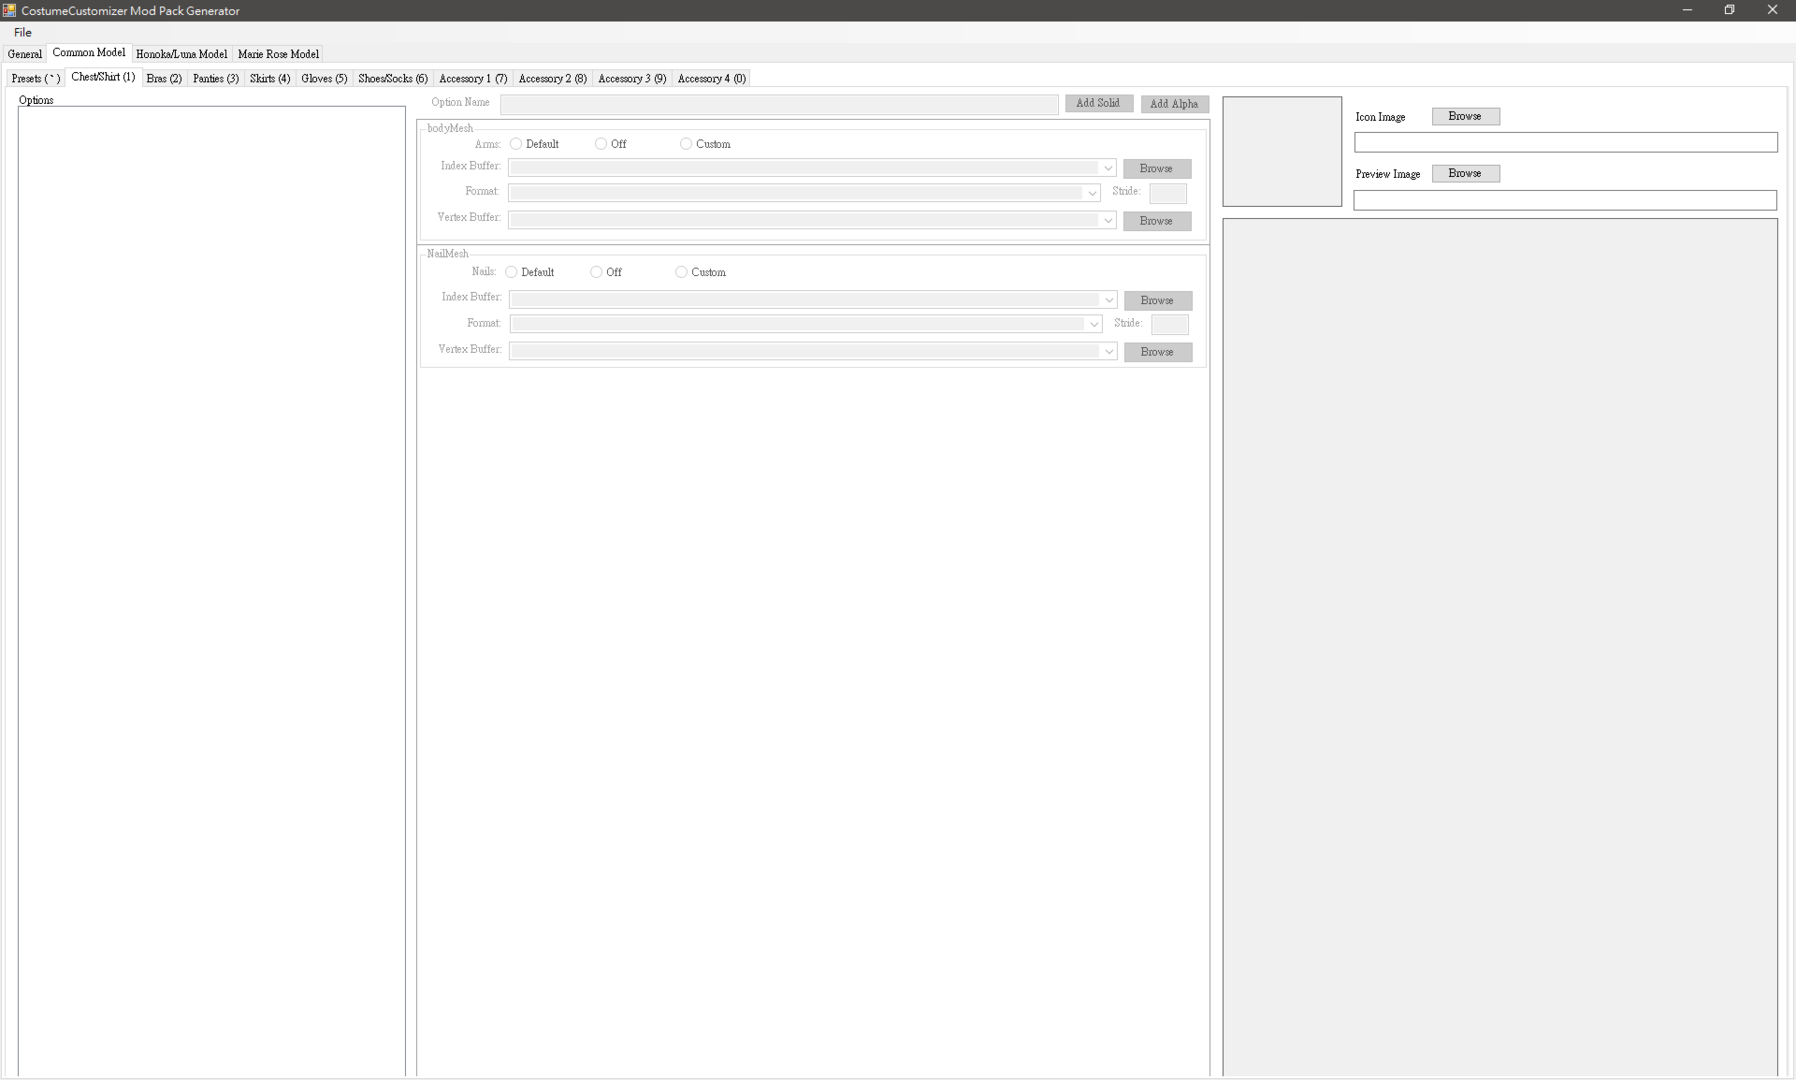Click the large preview image area
1796x1080 pixels.
tap(1500, 648)
